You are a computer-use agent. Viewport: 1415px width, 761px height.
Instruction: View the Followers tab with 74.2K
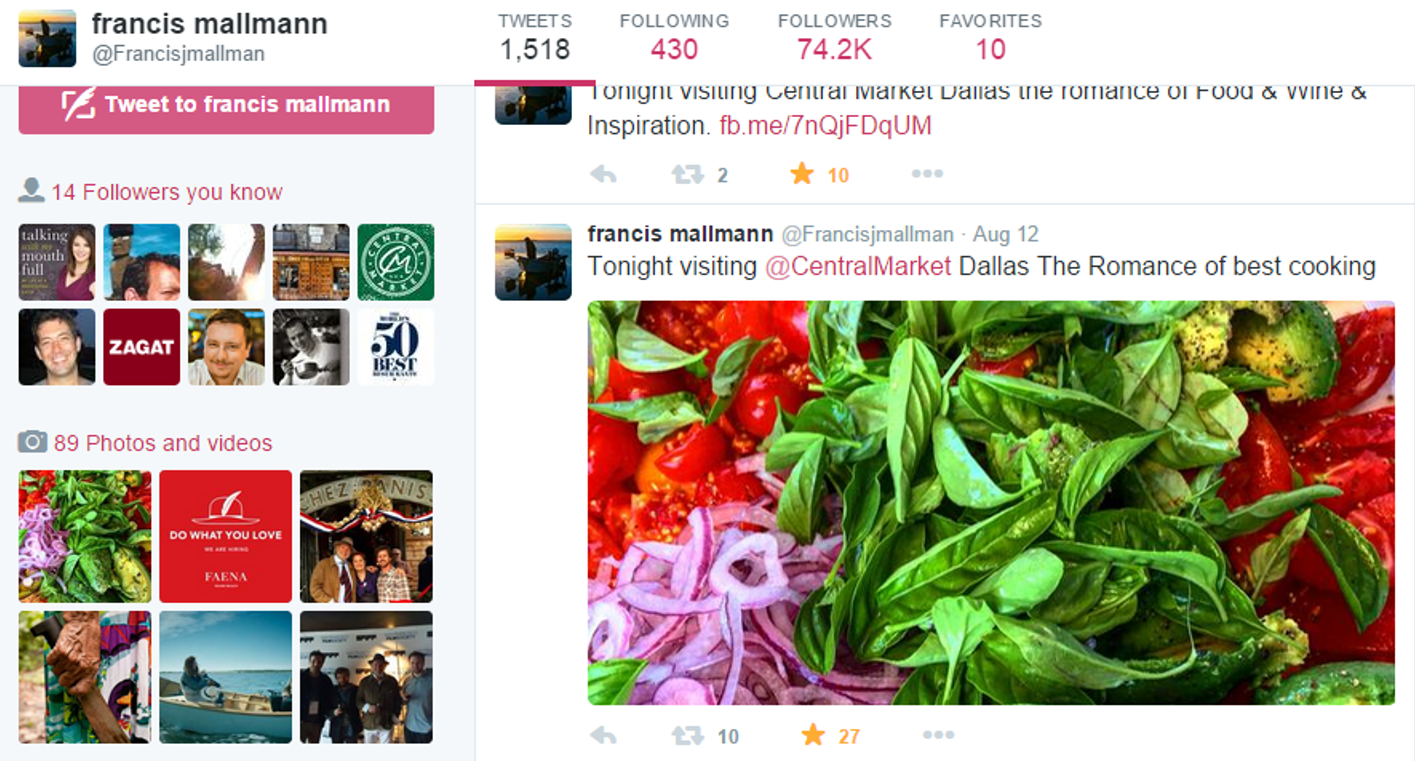834,37
